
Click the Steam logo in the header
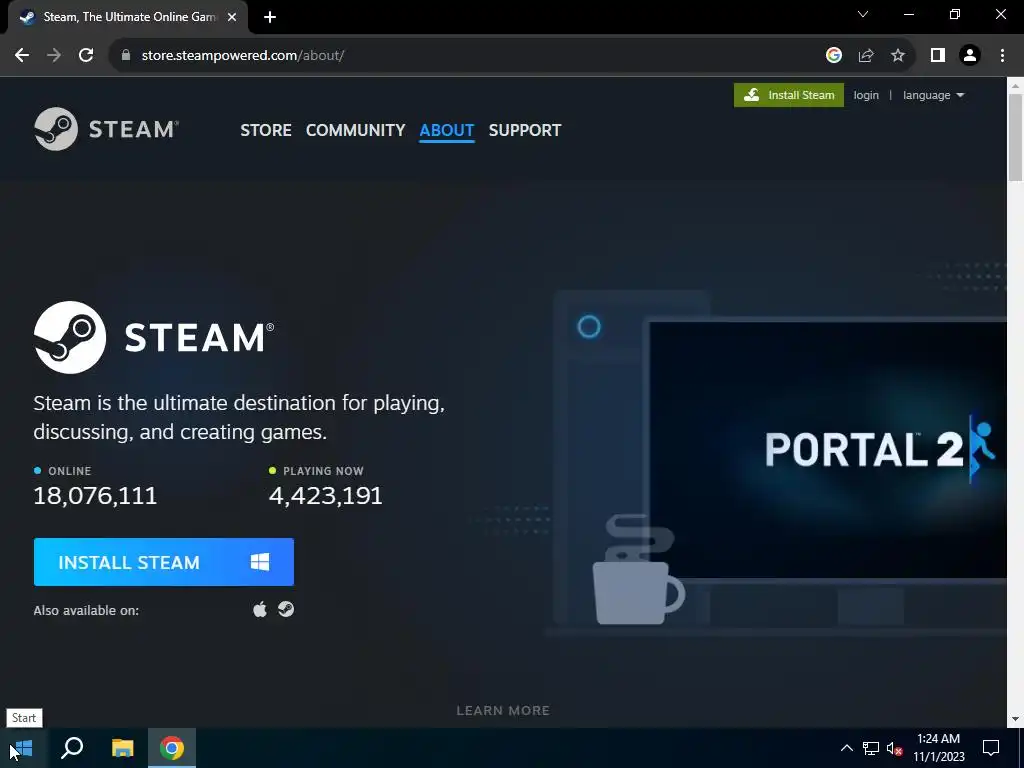[106, 129]
